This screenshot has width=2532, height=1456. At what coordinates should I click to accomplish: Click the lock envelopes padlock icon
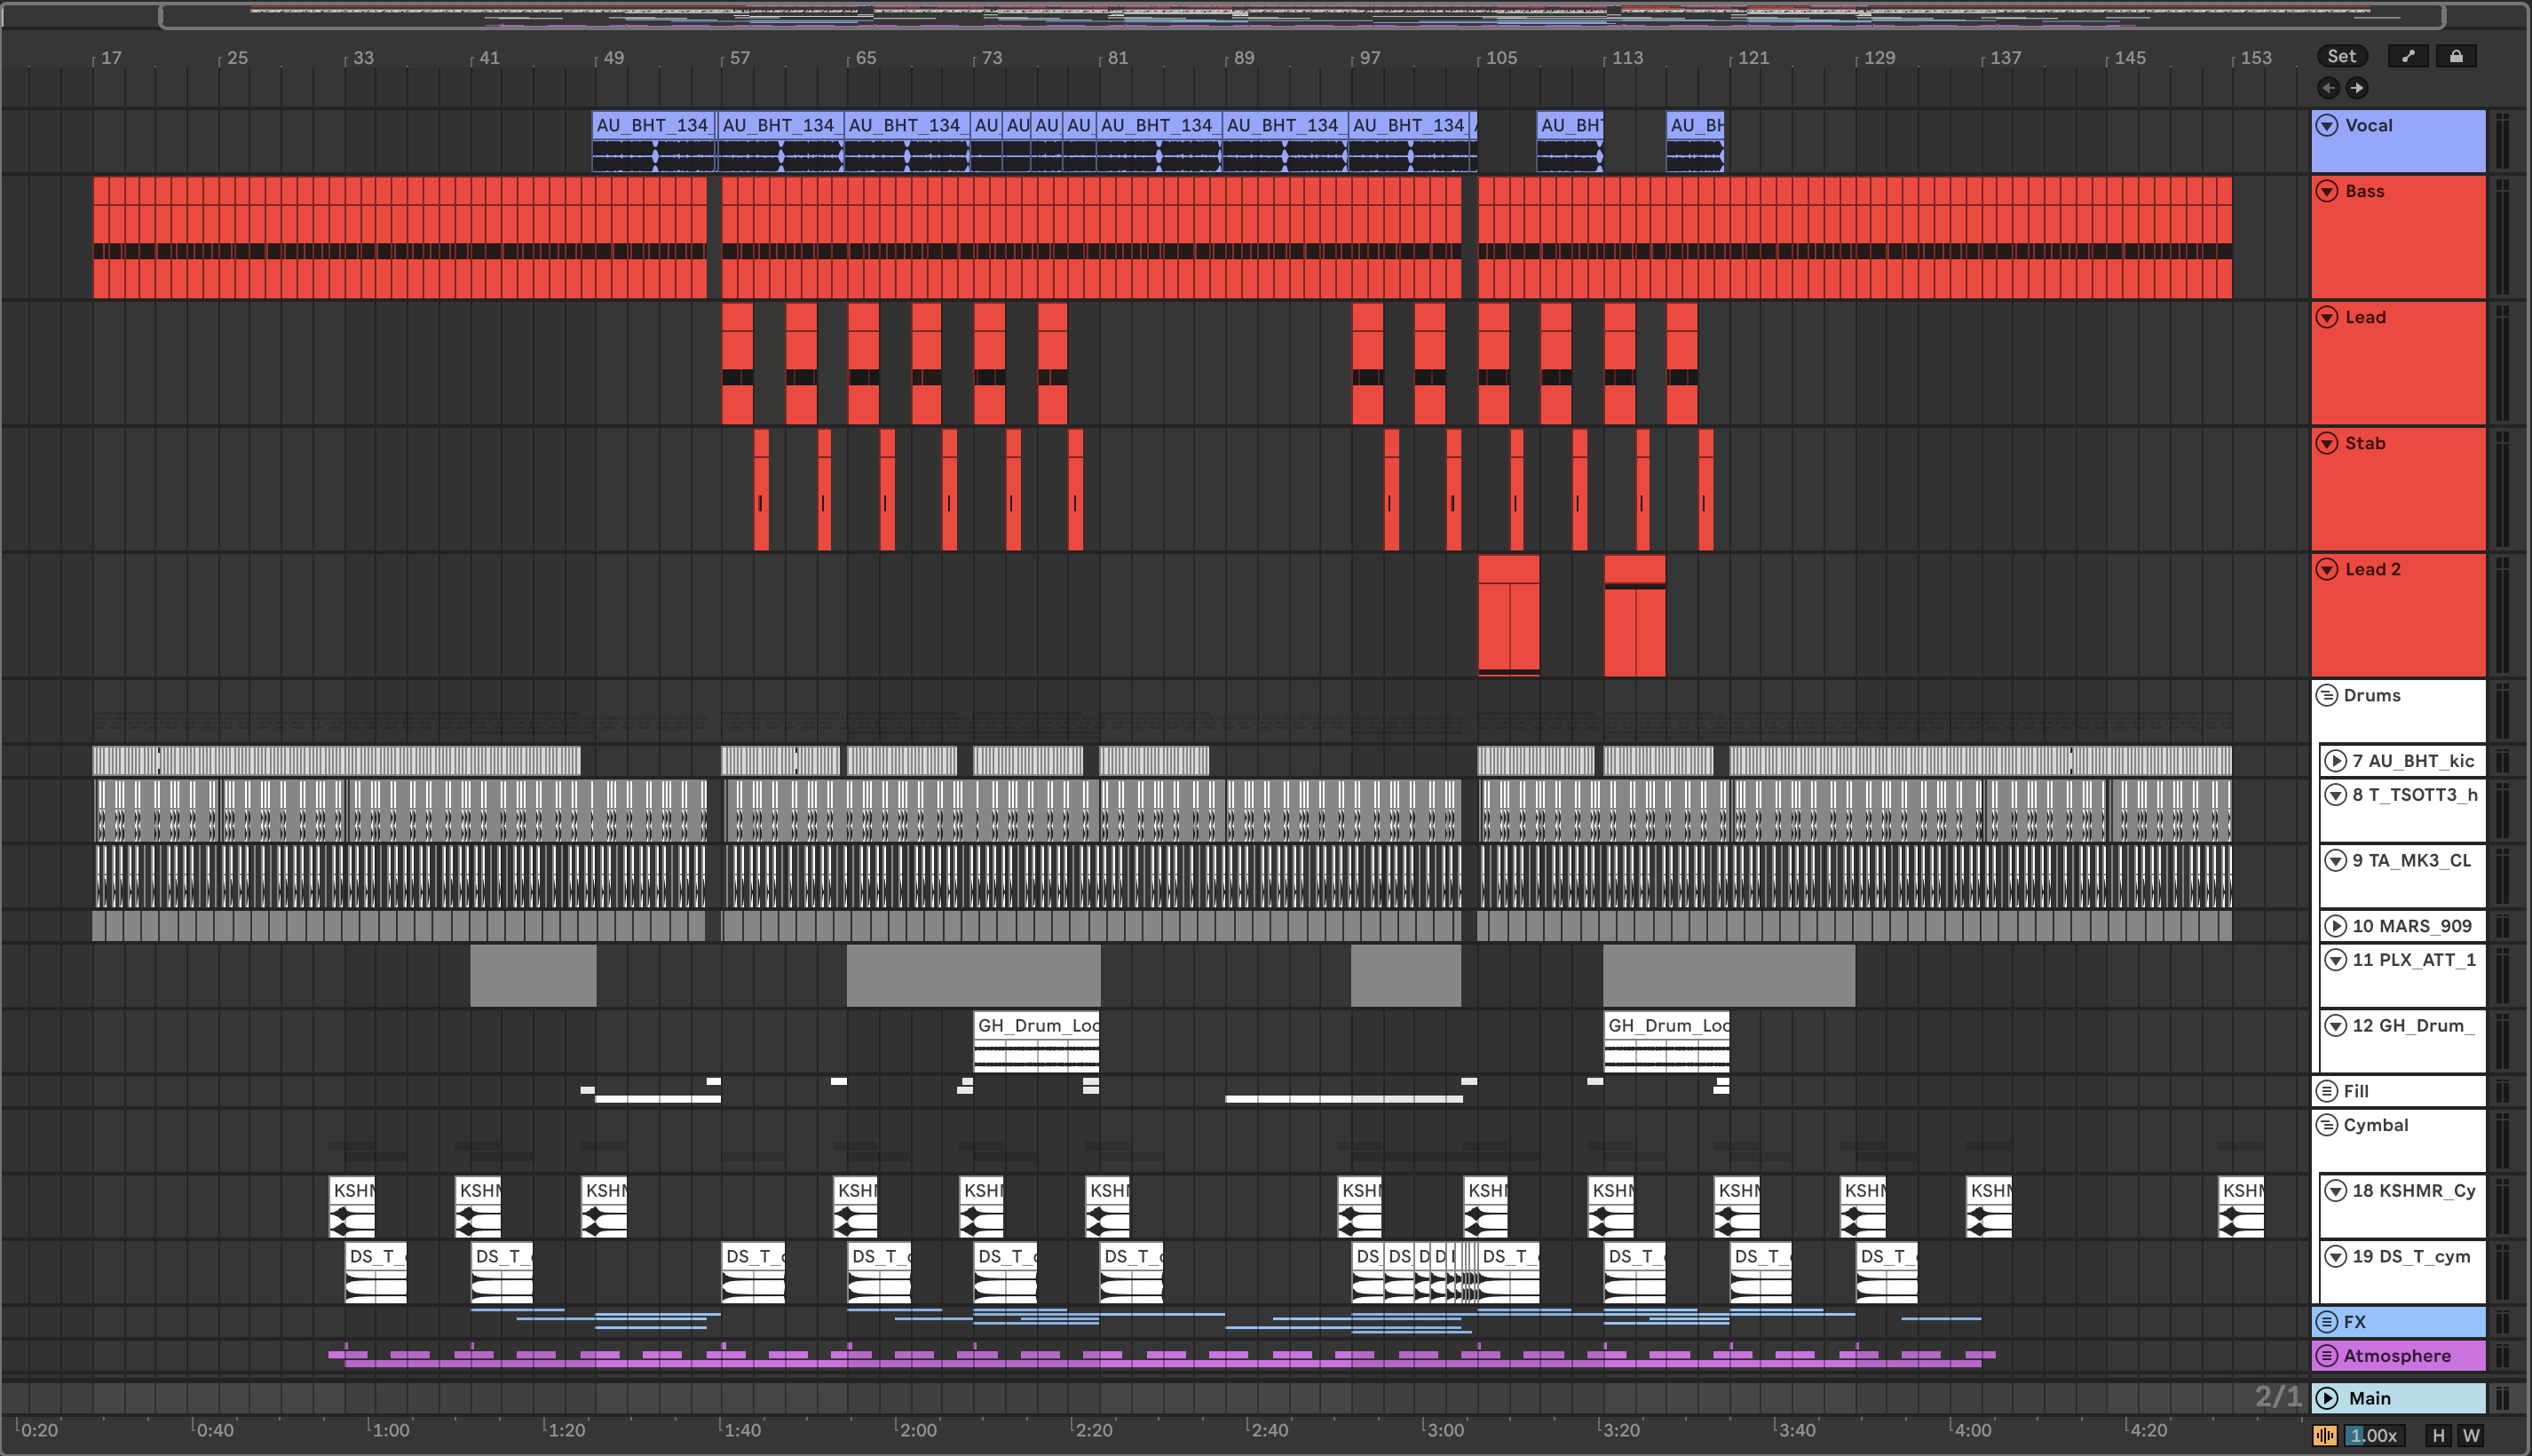click(x=2456, y=56)
